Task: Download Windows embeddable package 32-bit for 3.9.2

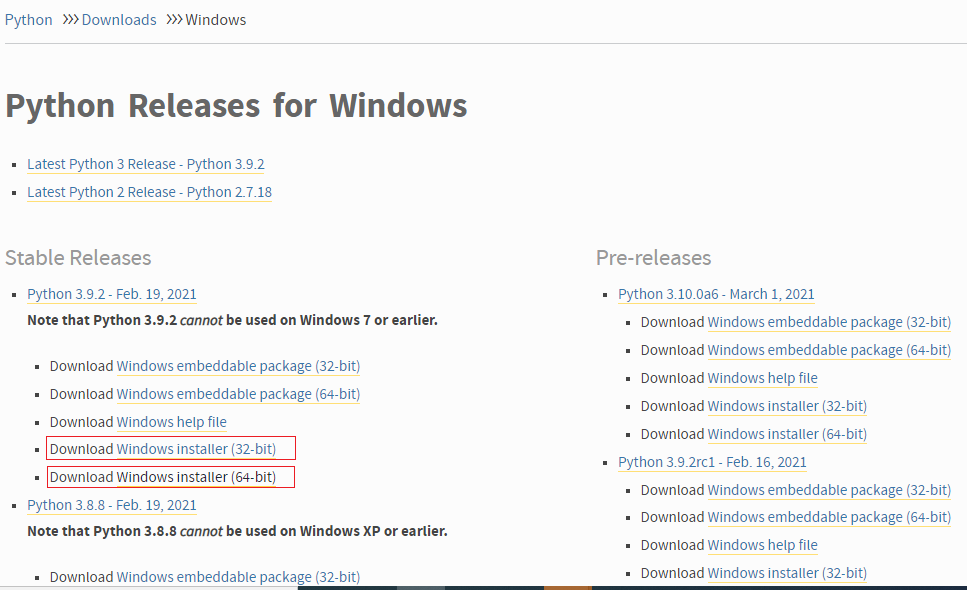Action: coord(238,365)
